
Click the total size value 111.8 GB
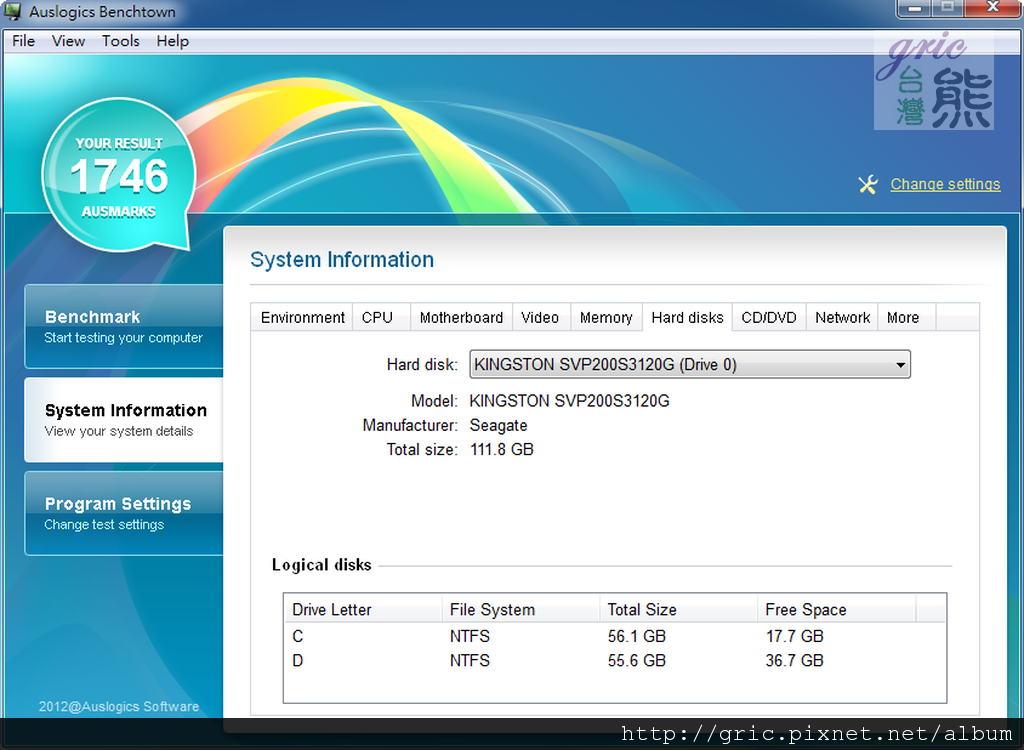coord(502,449)
